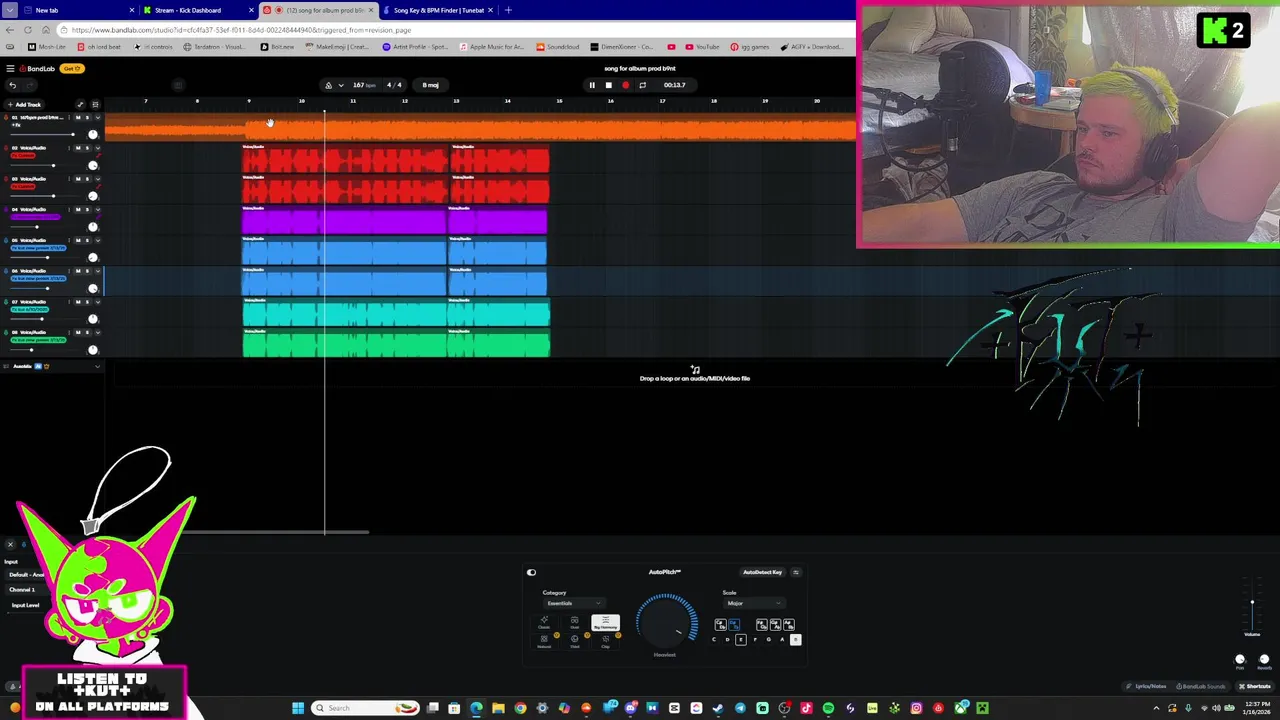Open the BandLab hamburger menu
The image size is (1280, 720).
(x=10, y=68)
